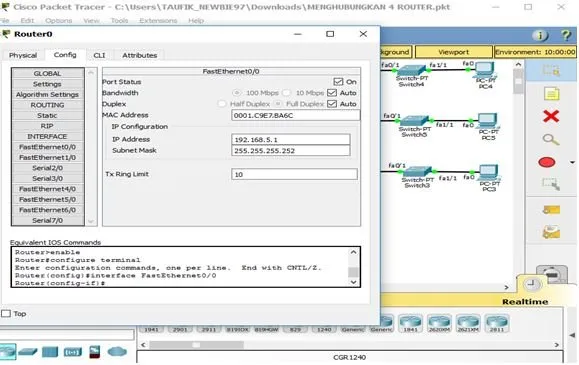The image size is (579, 365).
Task: Open the PC3 device in workspace
Action: [489, 173]
